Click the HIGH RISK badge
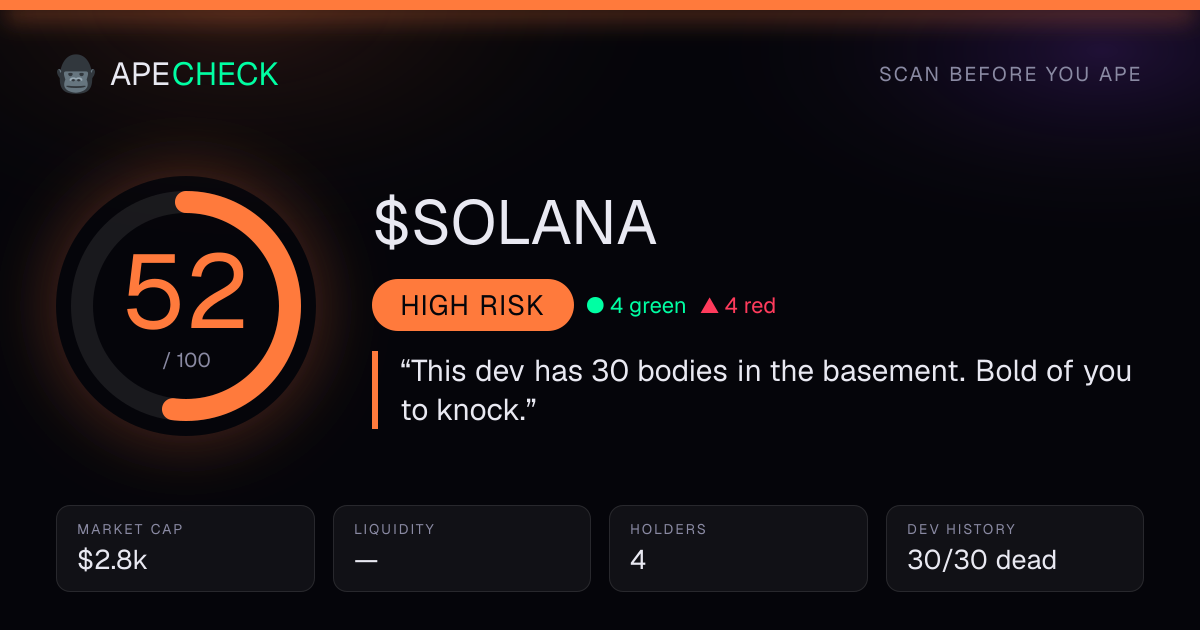 coord(472,305)
